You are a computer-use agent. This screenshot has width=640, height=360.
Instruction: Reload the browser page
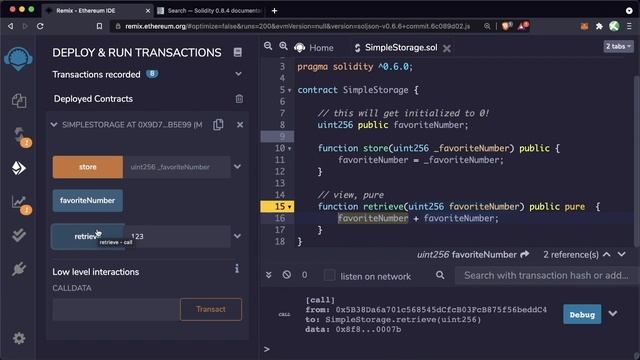click(40, 26)
